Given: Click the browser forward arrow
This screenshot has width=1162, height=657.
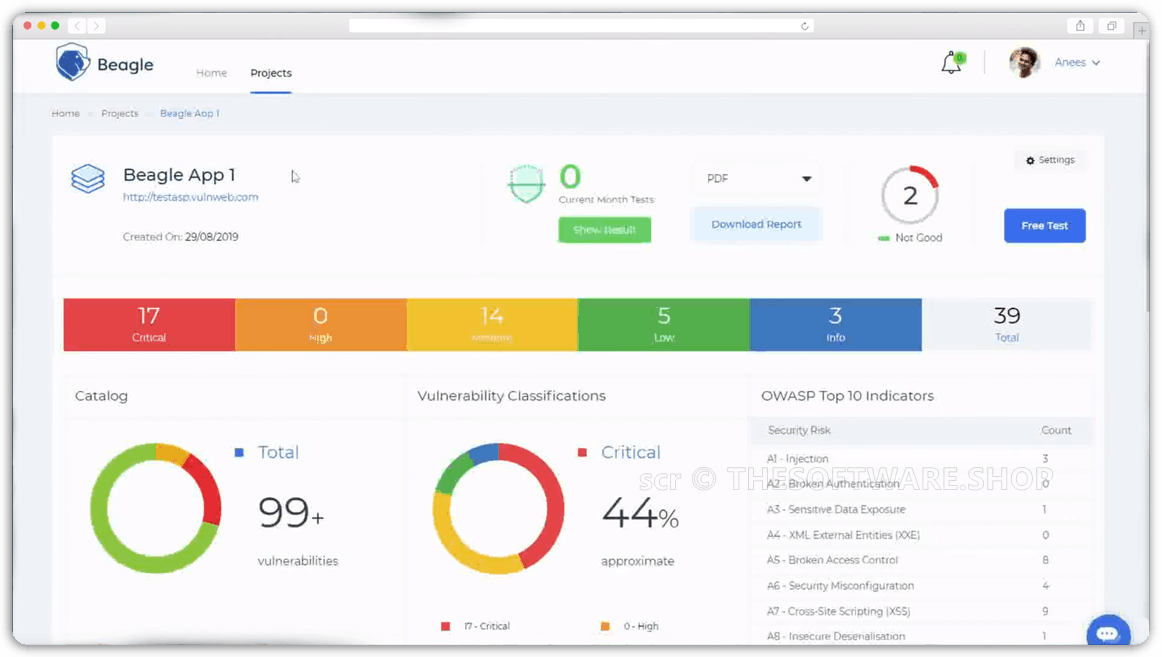Looking at the screenshot, I should click(96, 26).
